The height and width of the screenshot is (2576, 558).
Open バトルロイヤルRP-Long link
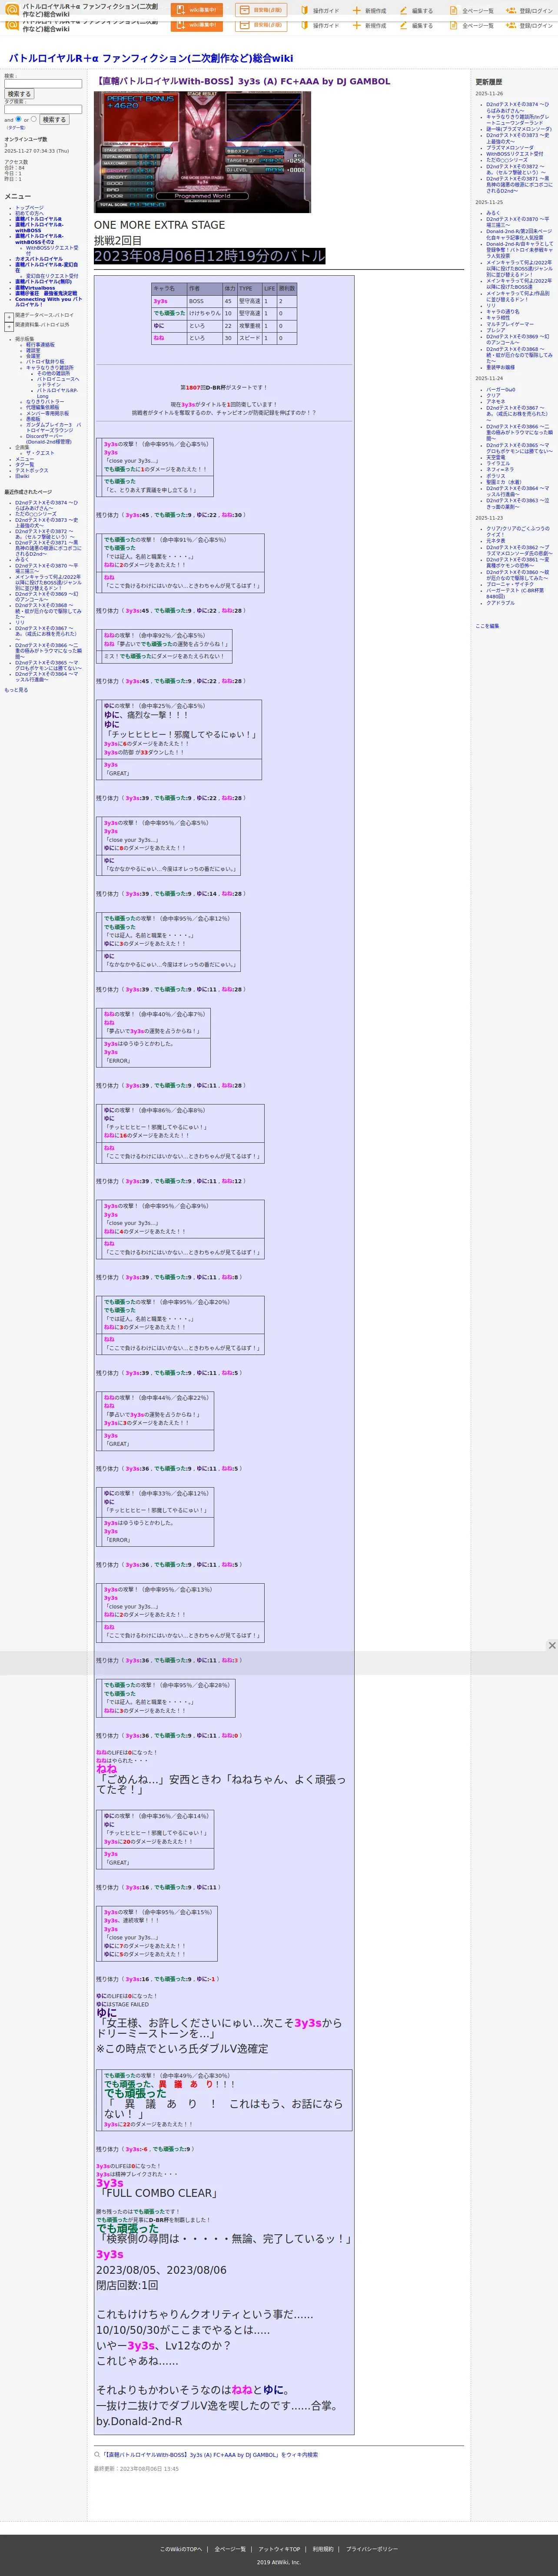57,394
